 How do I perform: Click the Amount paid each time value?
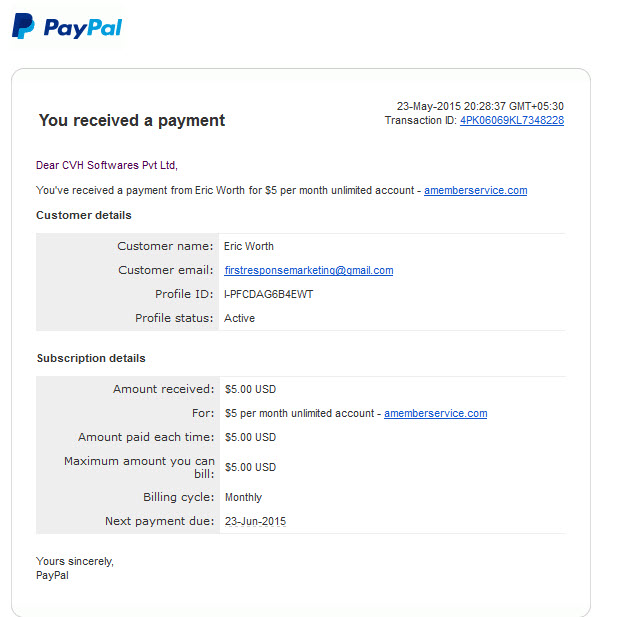[250, 437]
